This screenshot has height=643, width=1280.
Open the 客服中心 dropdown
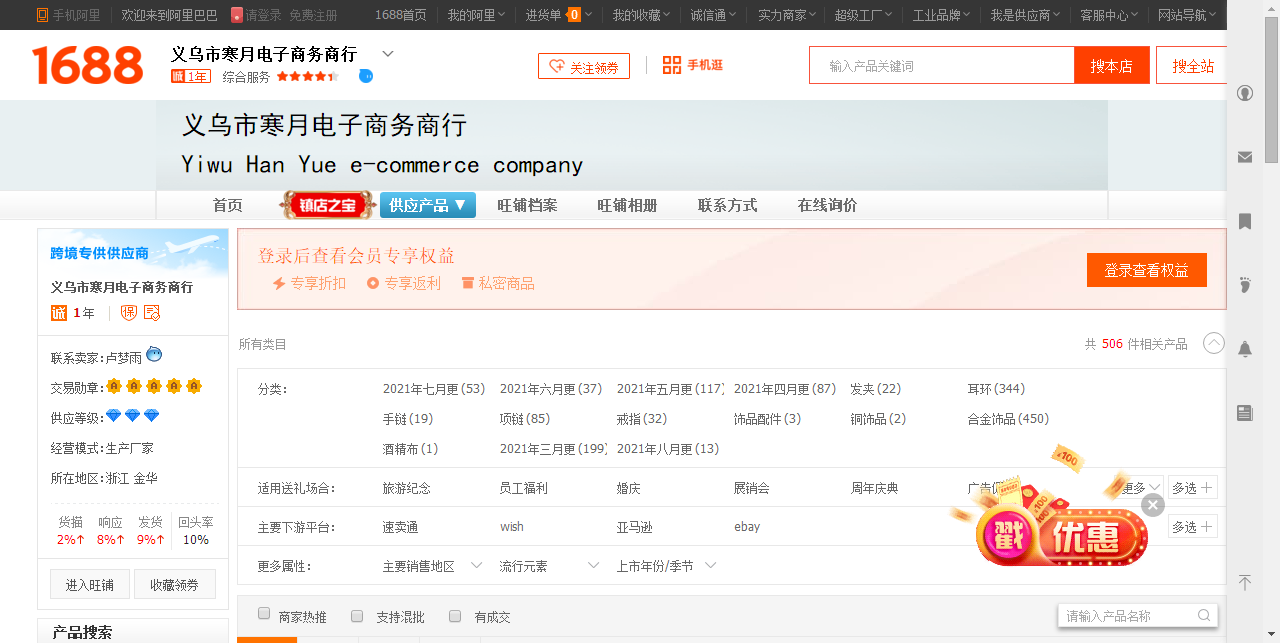(1109, 15)
